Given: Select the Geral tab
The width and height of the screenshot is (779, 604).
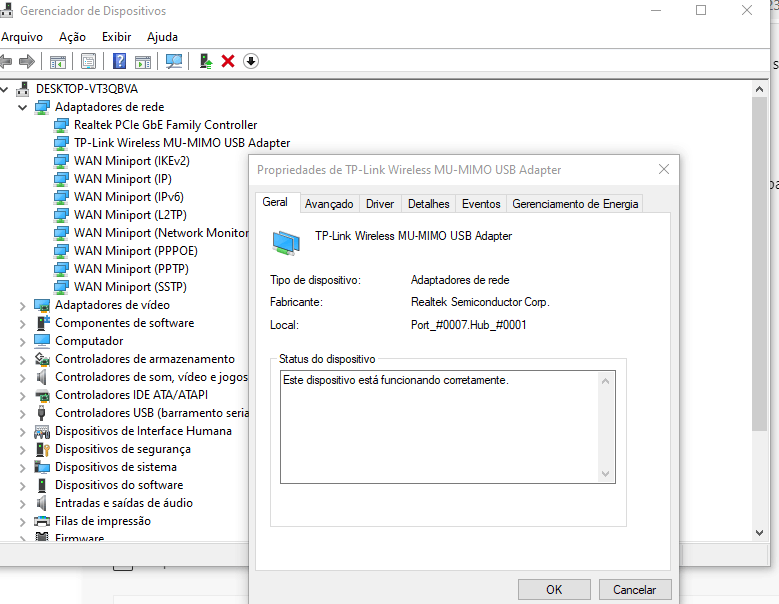Looking at the screenshot, I should pyautogui.click(x=275, y=202).
